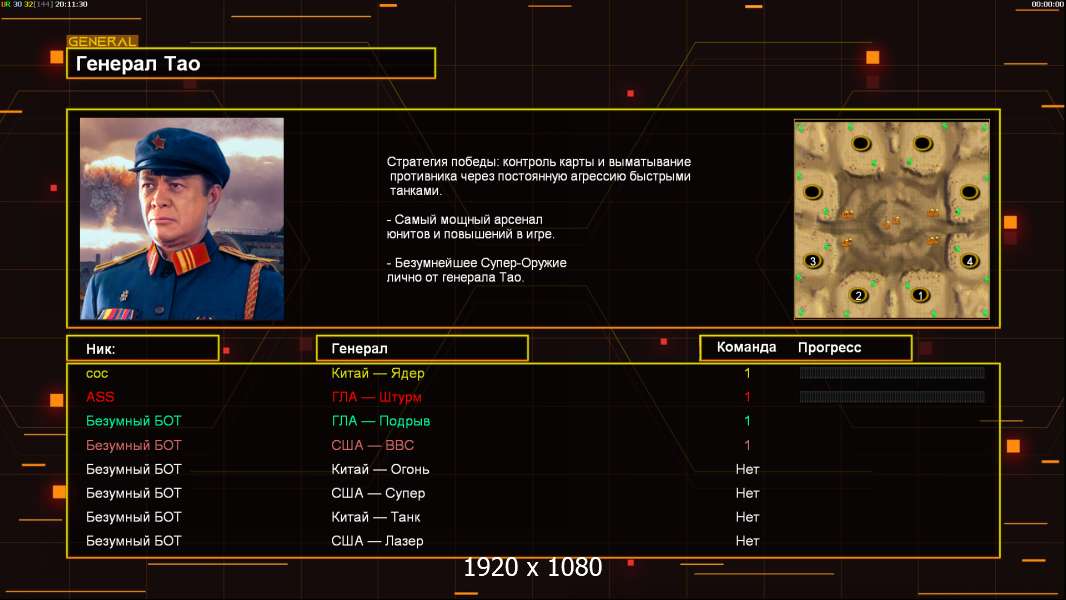1066x600 pixels.
Task: Click the progress bar in the ASS row
Action: click(x=892, y=396)
